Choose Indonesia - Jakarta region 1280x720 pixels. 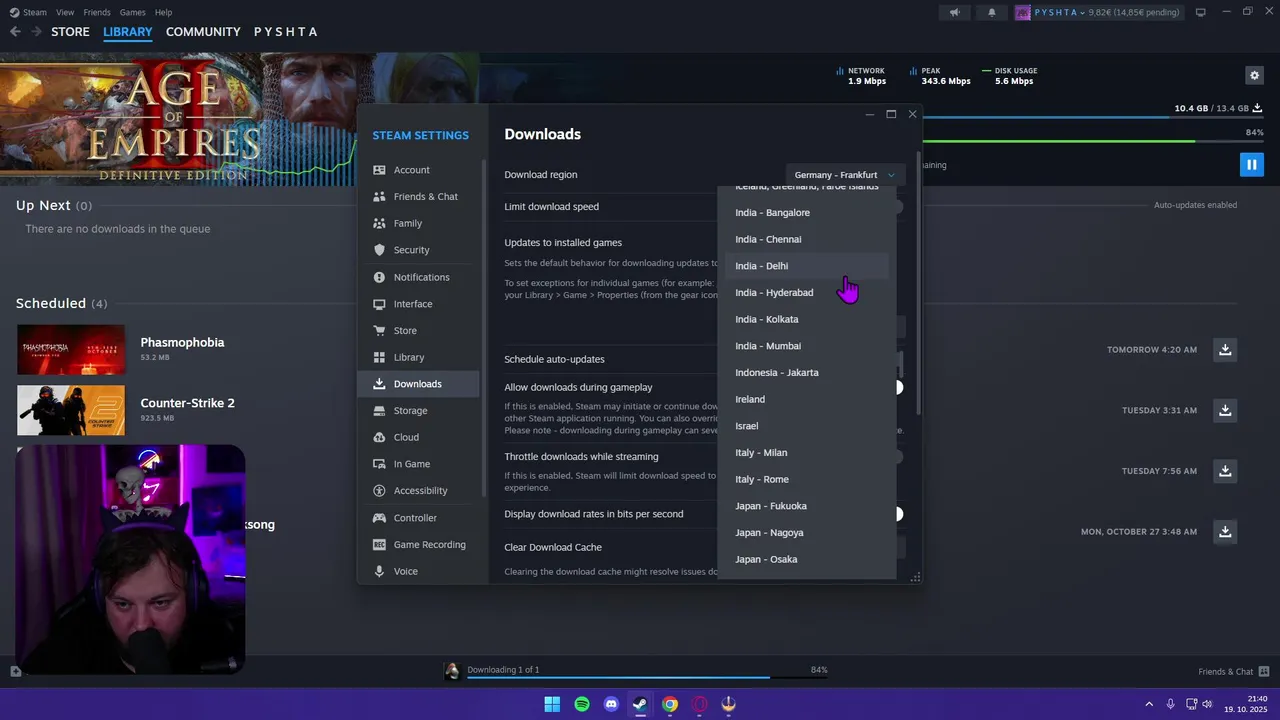tap(807, 373)
